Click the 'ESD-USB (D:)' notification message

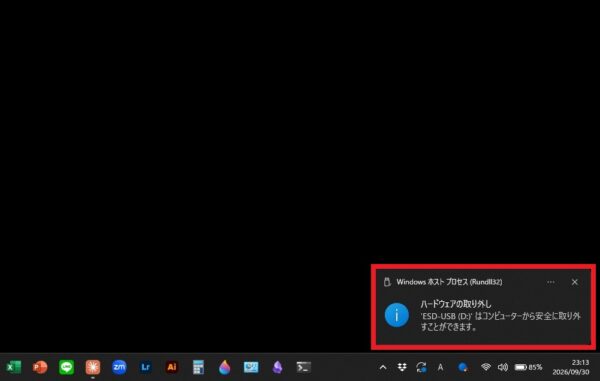501,321
